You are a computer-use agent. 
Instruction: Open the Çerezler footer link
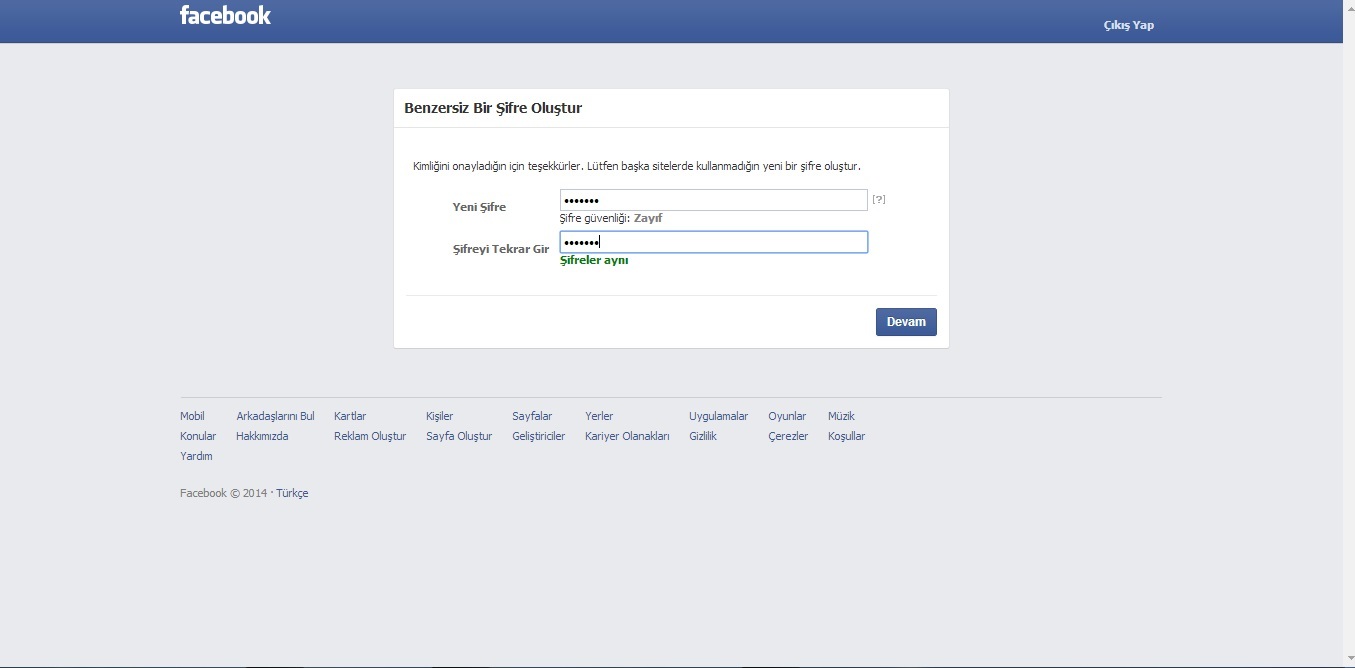(x=788, y=436)
